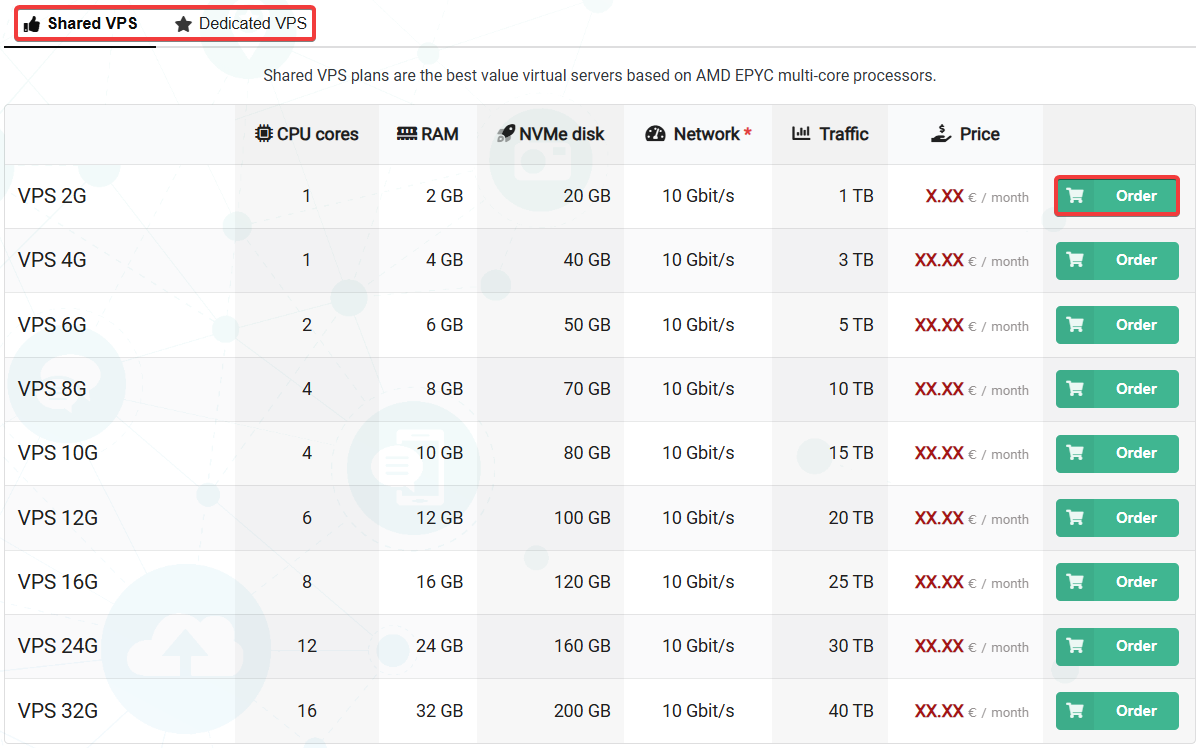This screenshot has width=1200, height=748.
Task: Click the CPU cores chip icon
Action: (263, 134)
